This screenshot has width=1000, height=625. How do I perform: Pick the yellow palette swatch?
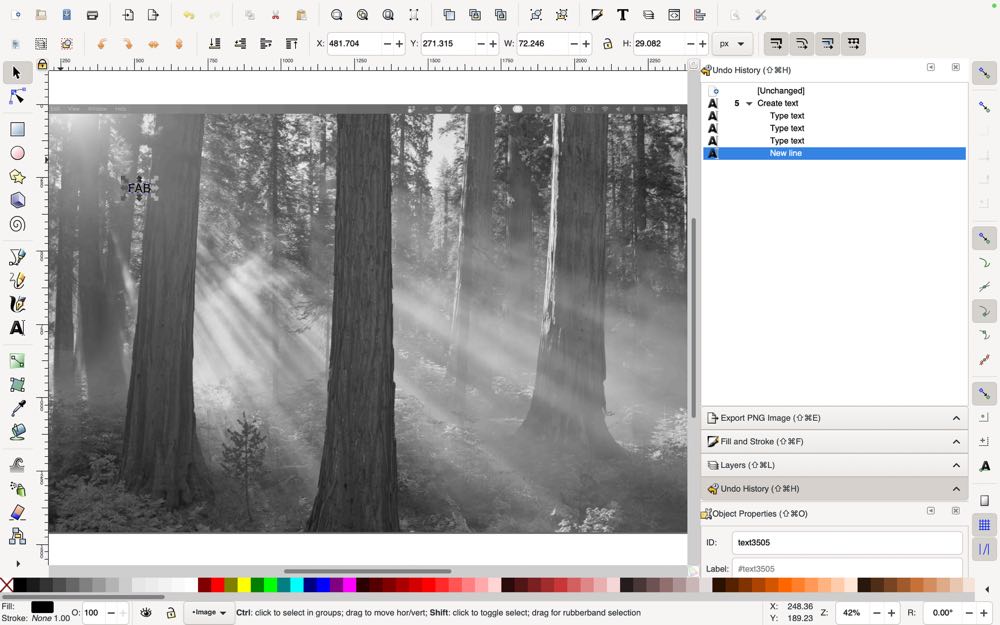click(244, 585)
